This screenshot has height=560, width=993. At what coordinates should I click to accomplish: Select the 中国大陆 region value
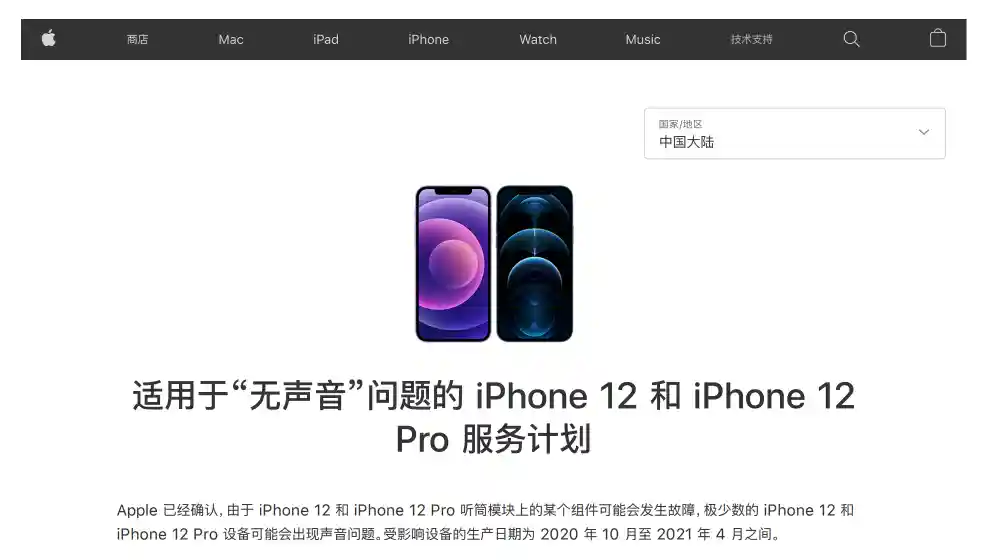click(x=686, y=142)
